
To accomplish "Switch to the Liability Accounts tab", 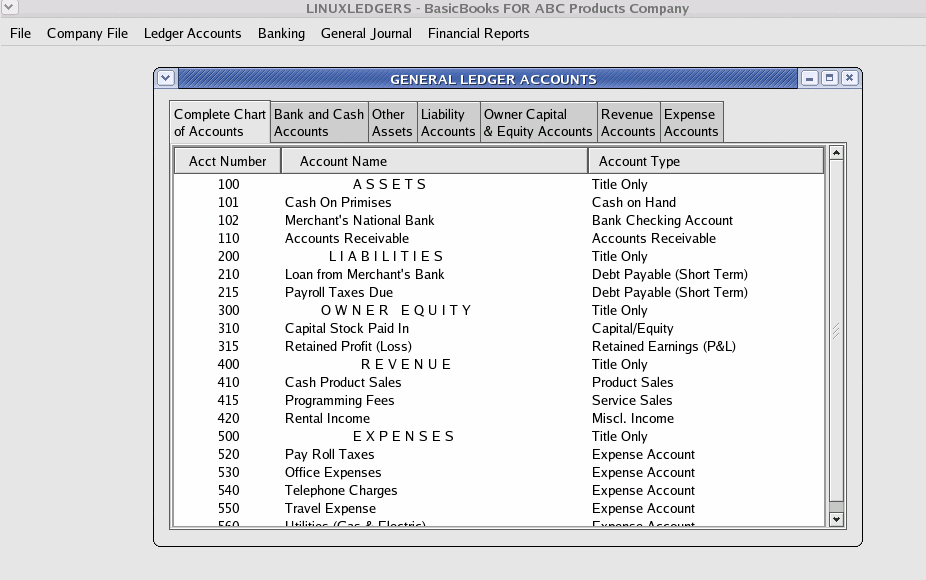I will pyautogui.click(x=448, y=122).
